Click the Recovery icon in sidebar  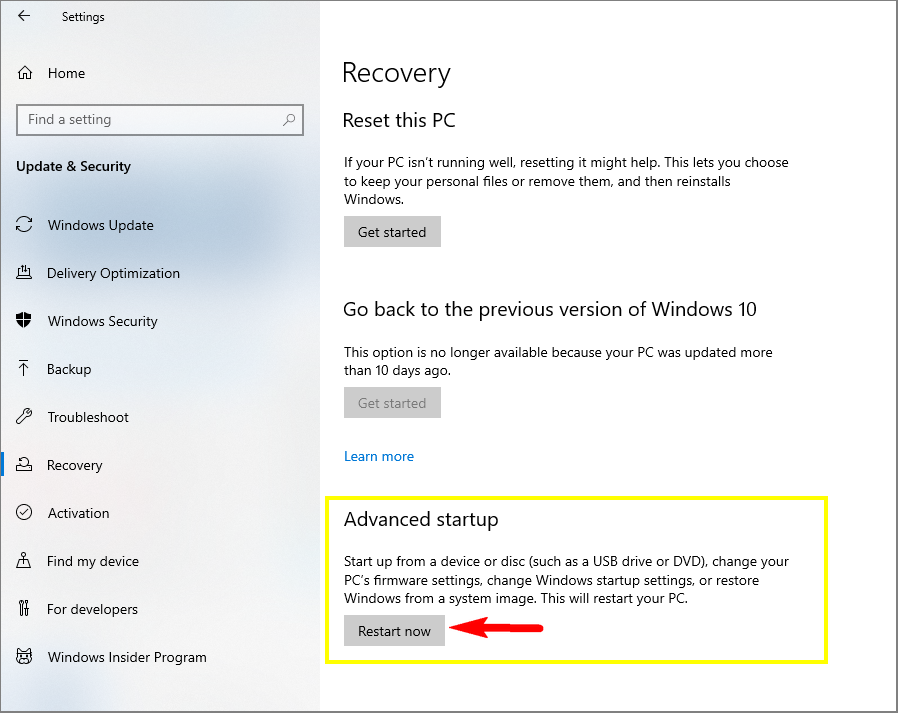click(24, 464)
